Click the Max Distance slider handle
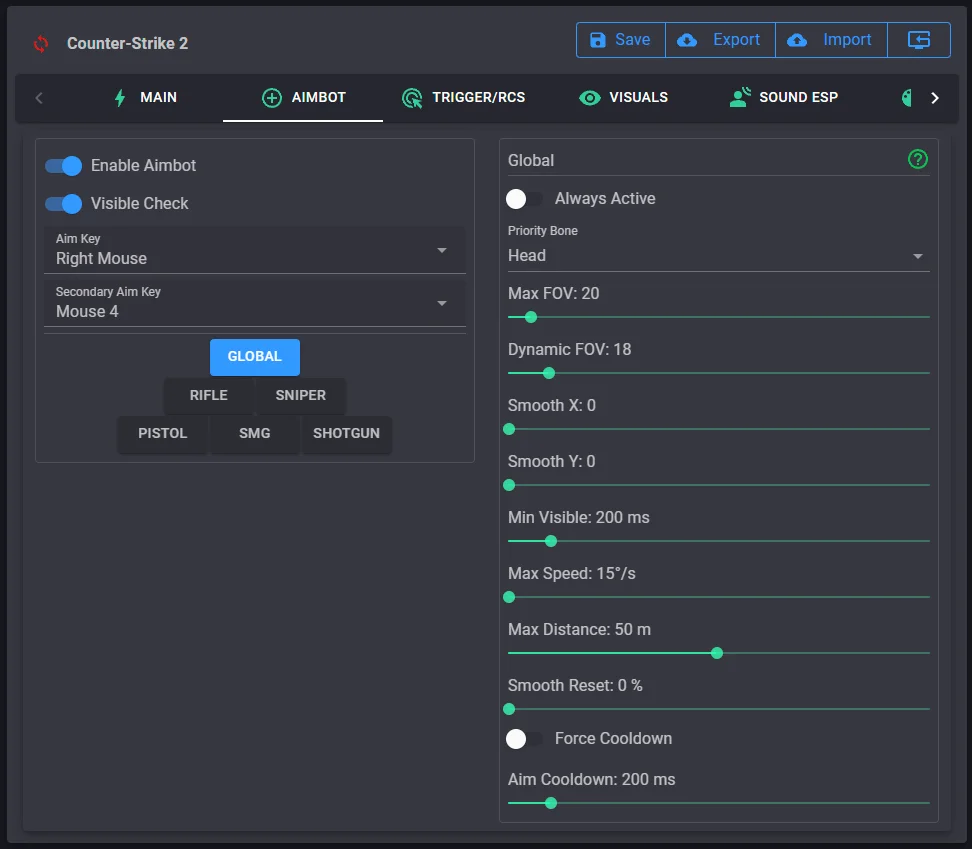The image size is (972, 849). 717,653
